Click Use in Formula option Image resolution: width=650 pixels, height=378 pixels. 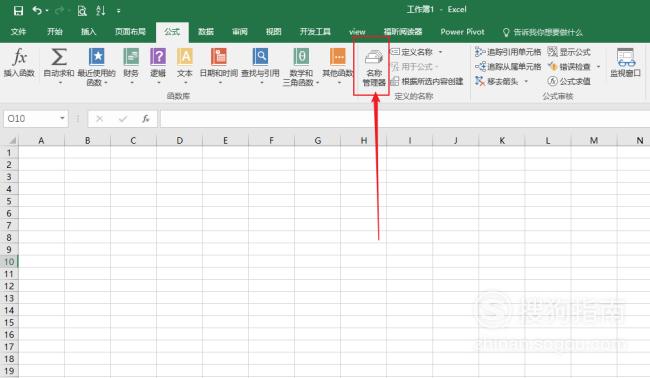412,66
